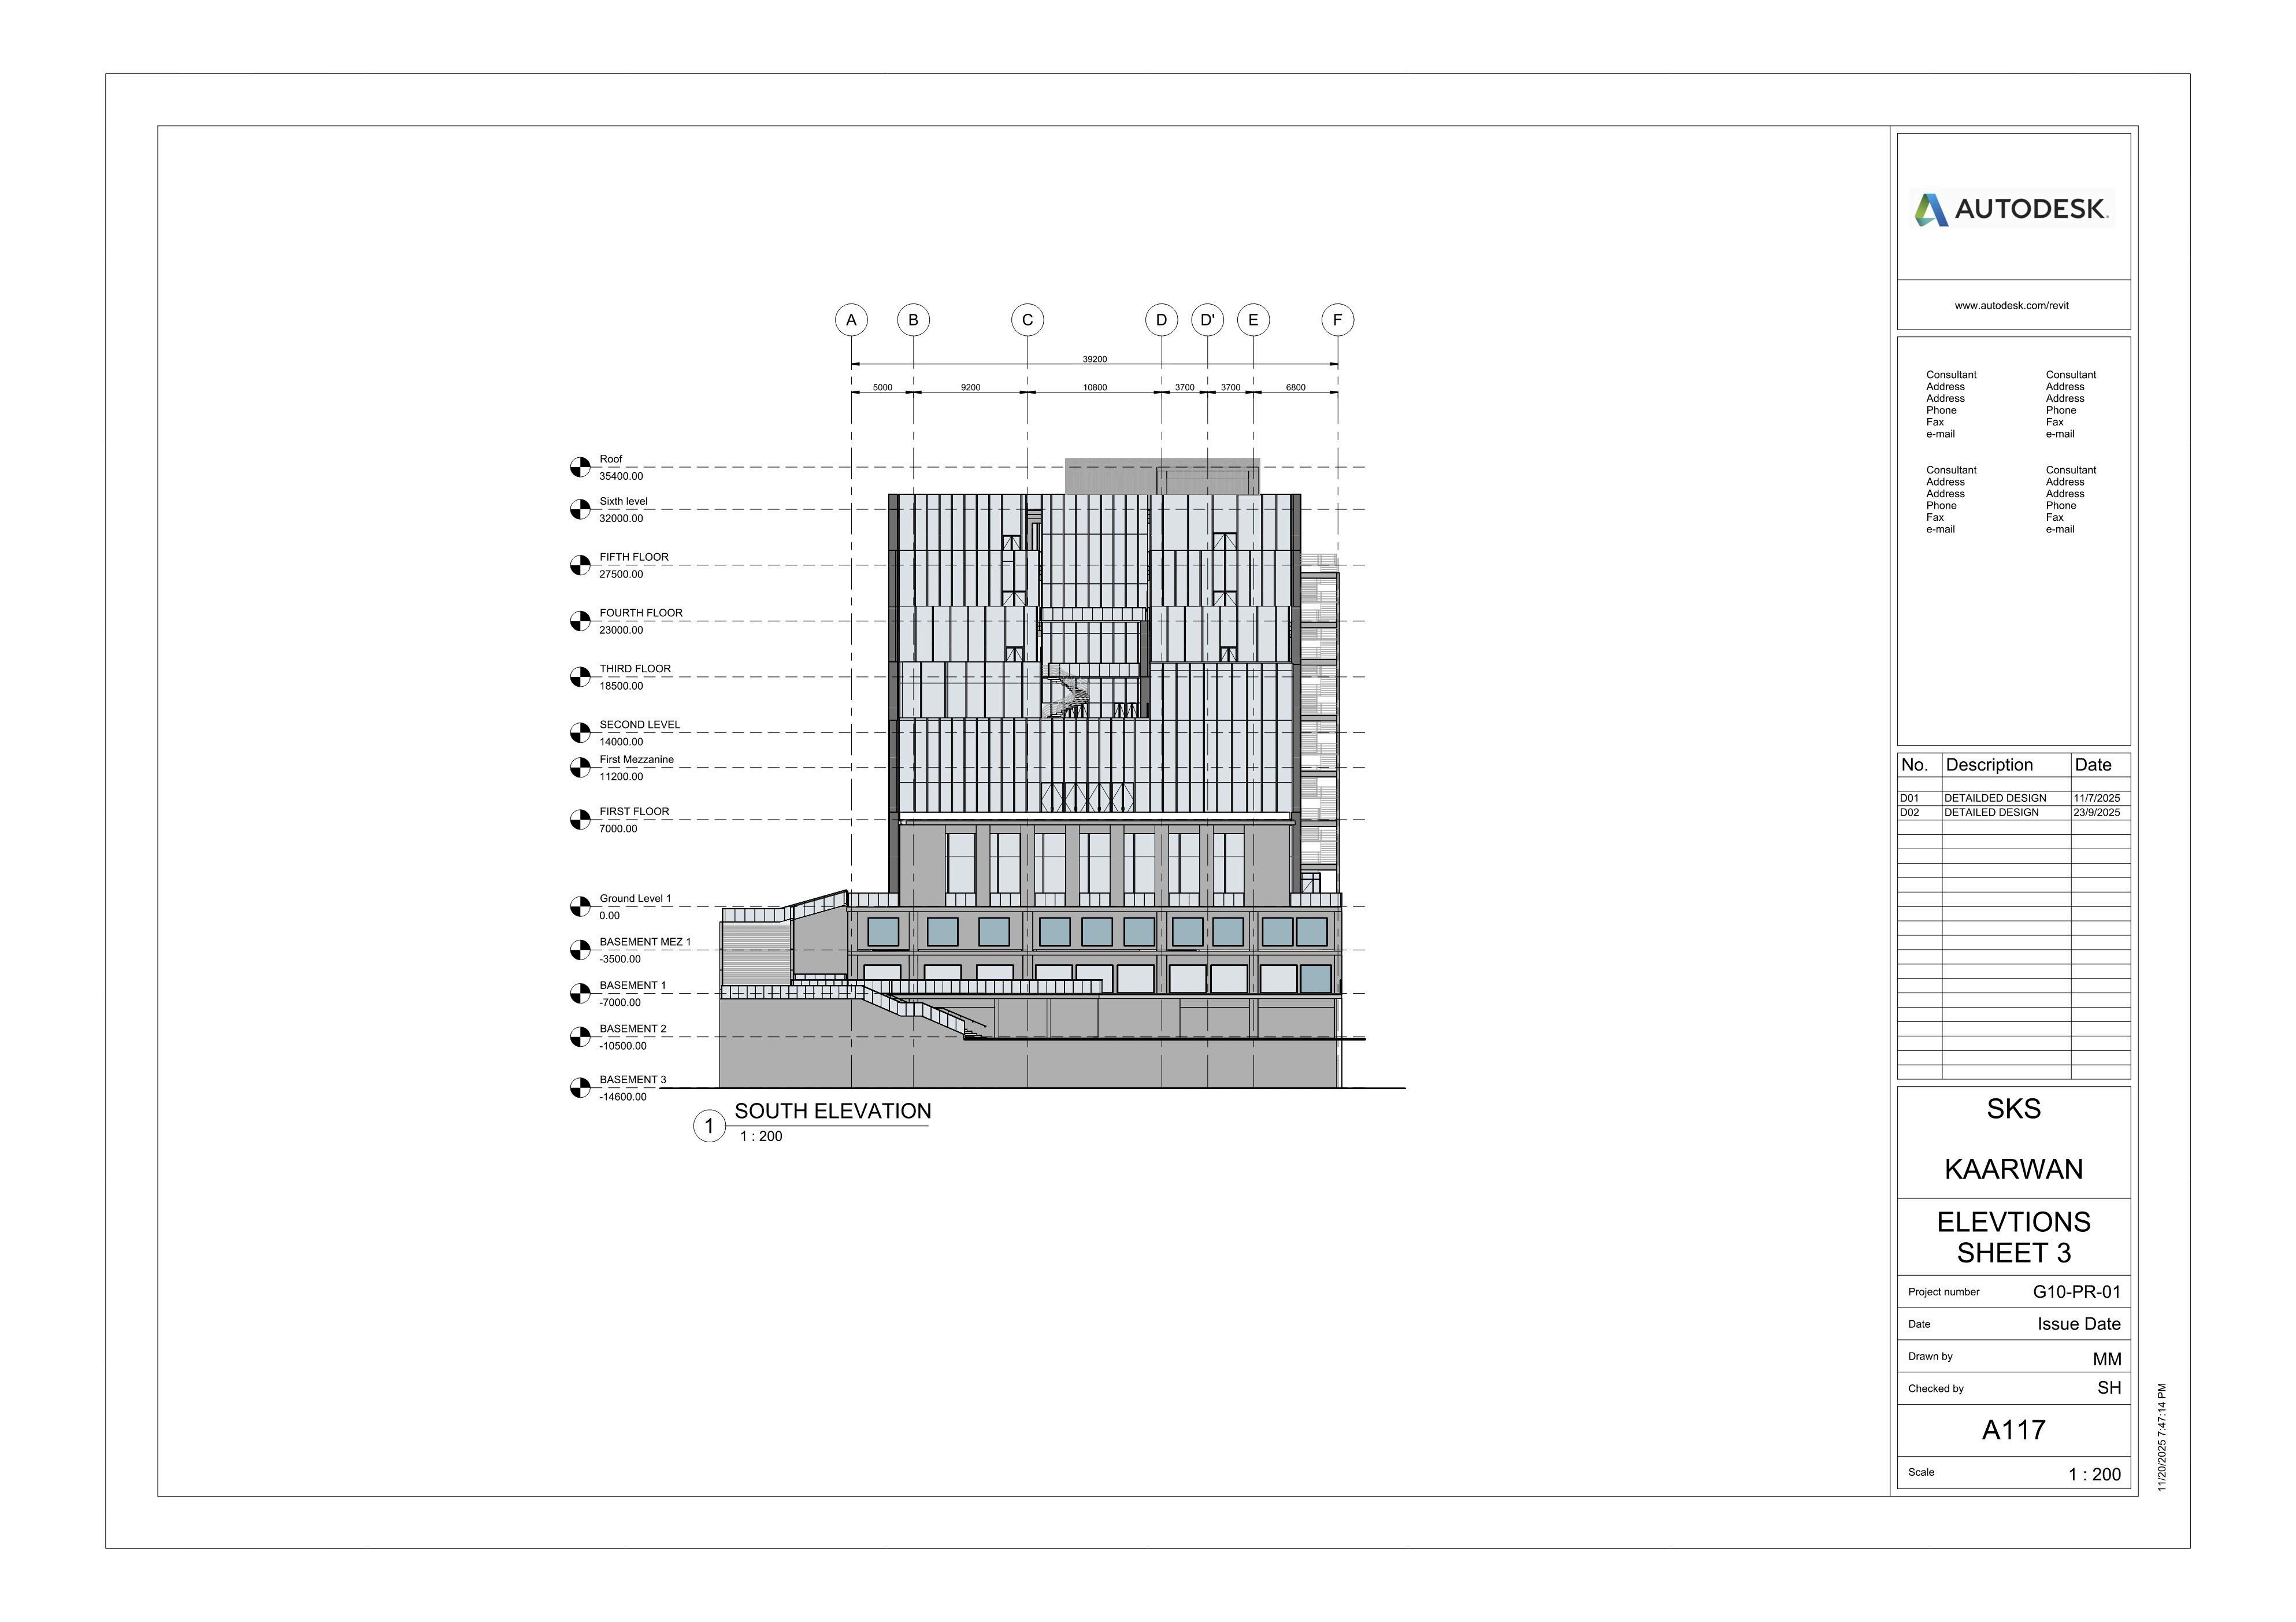
Task: Select revision row D01 DETAILDED DESIGN
Action: (x=1994, y=798)
